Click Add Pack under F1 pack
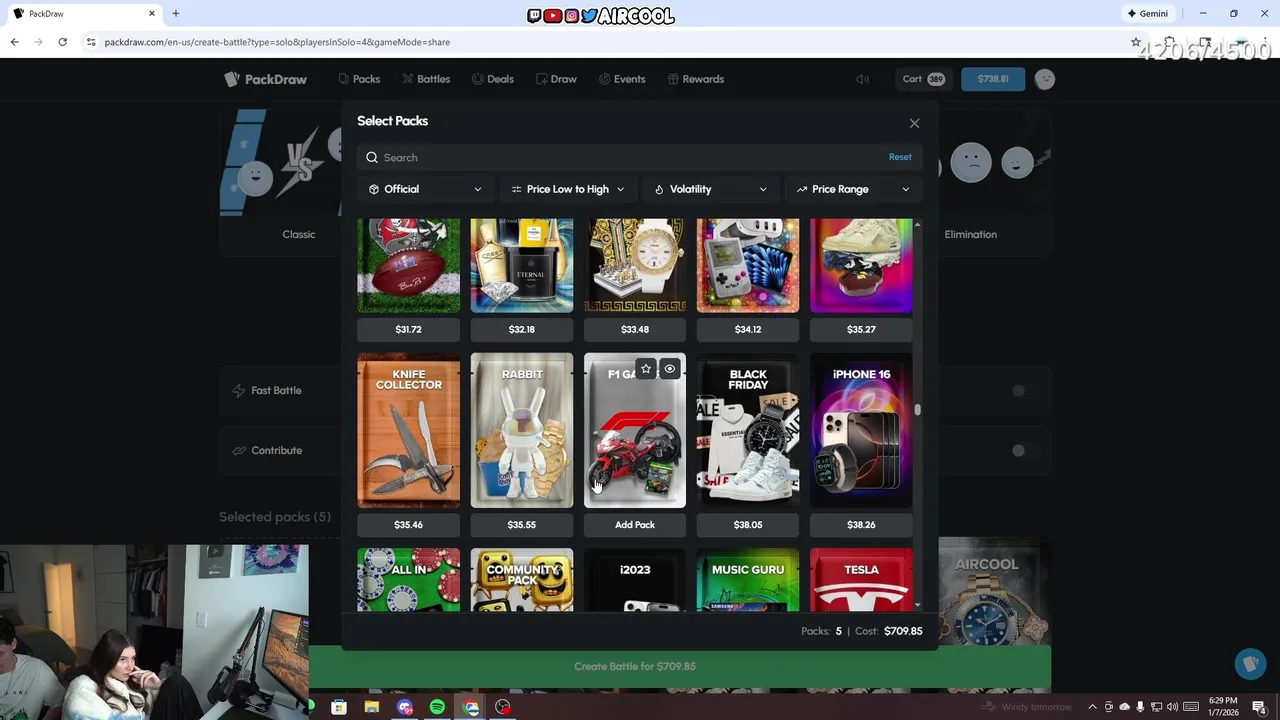 [x=635, y=524]
